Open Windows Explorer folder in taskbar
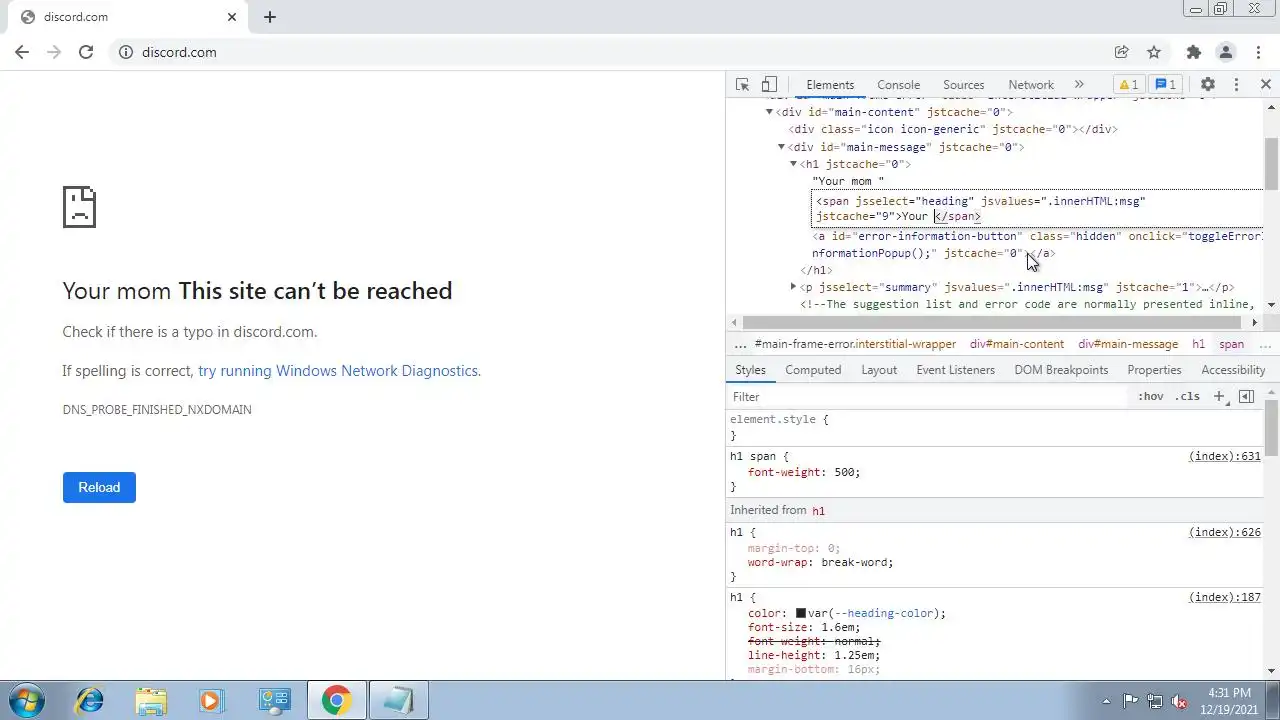This screenshot has height=720, width=1280. 151,701
